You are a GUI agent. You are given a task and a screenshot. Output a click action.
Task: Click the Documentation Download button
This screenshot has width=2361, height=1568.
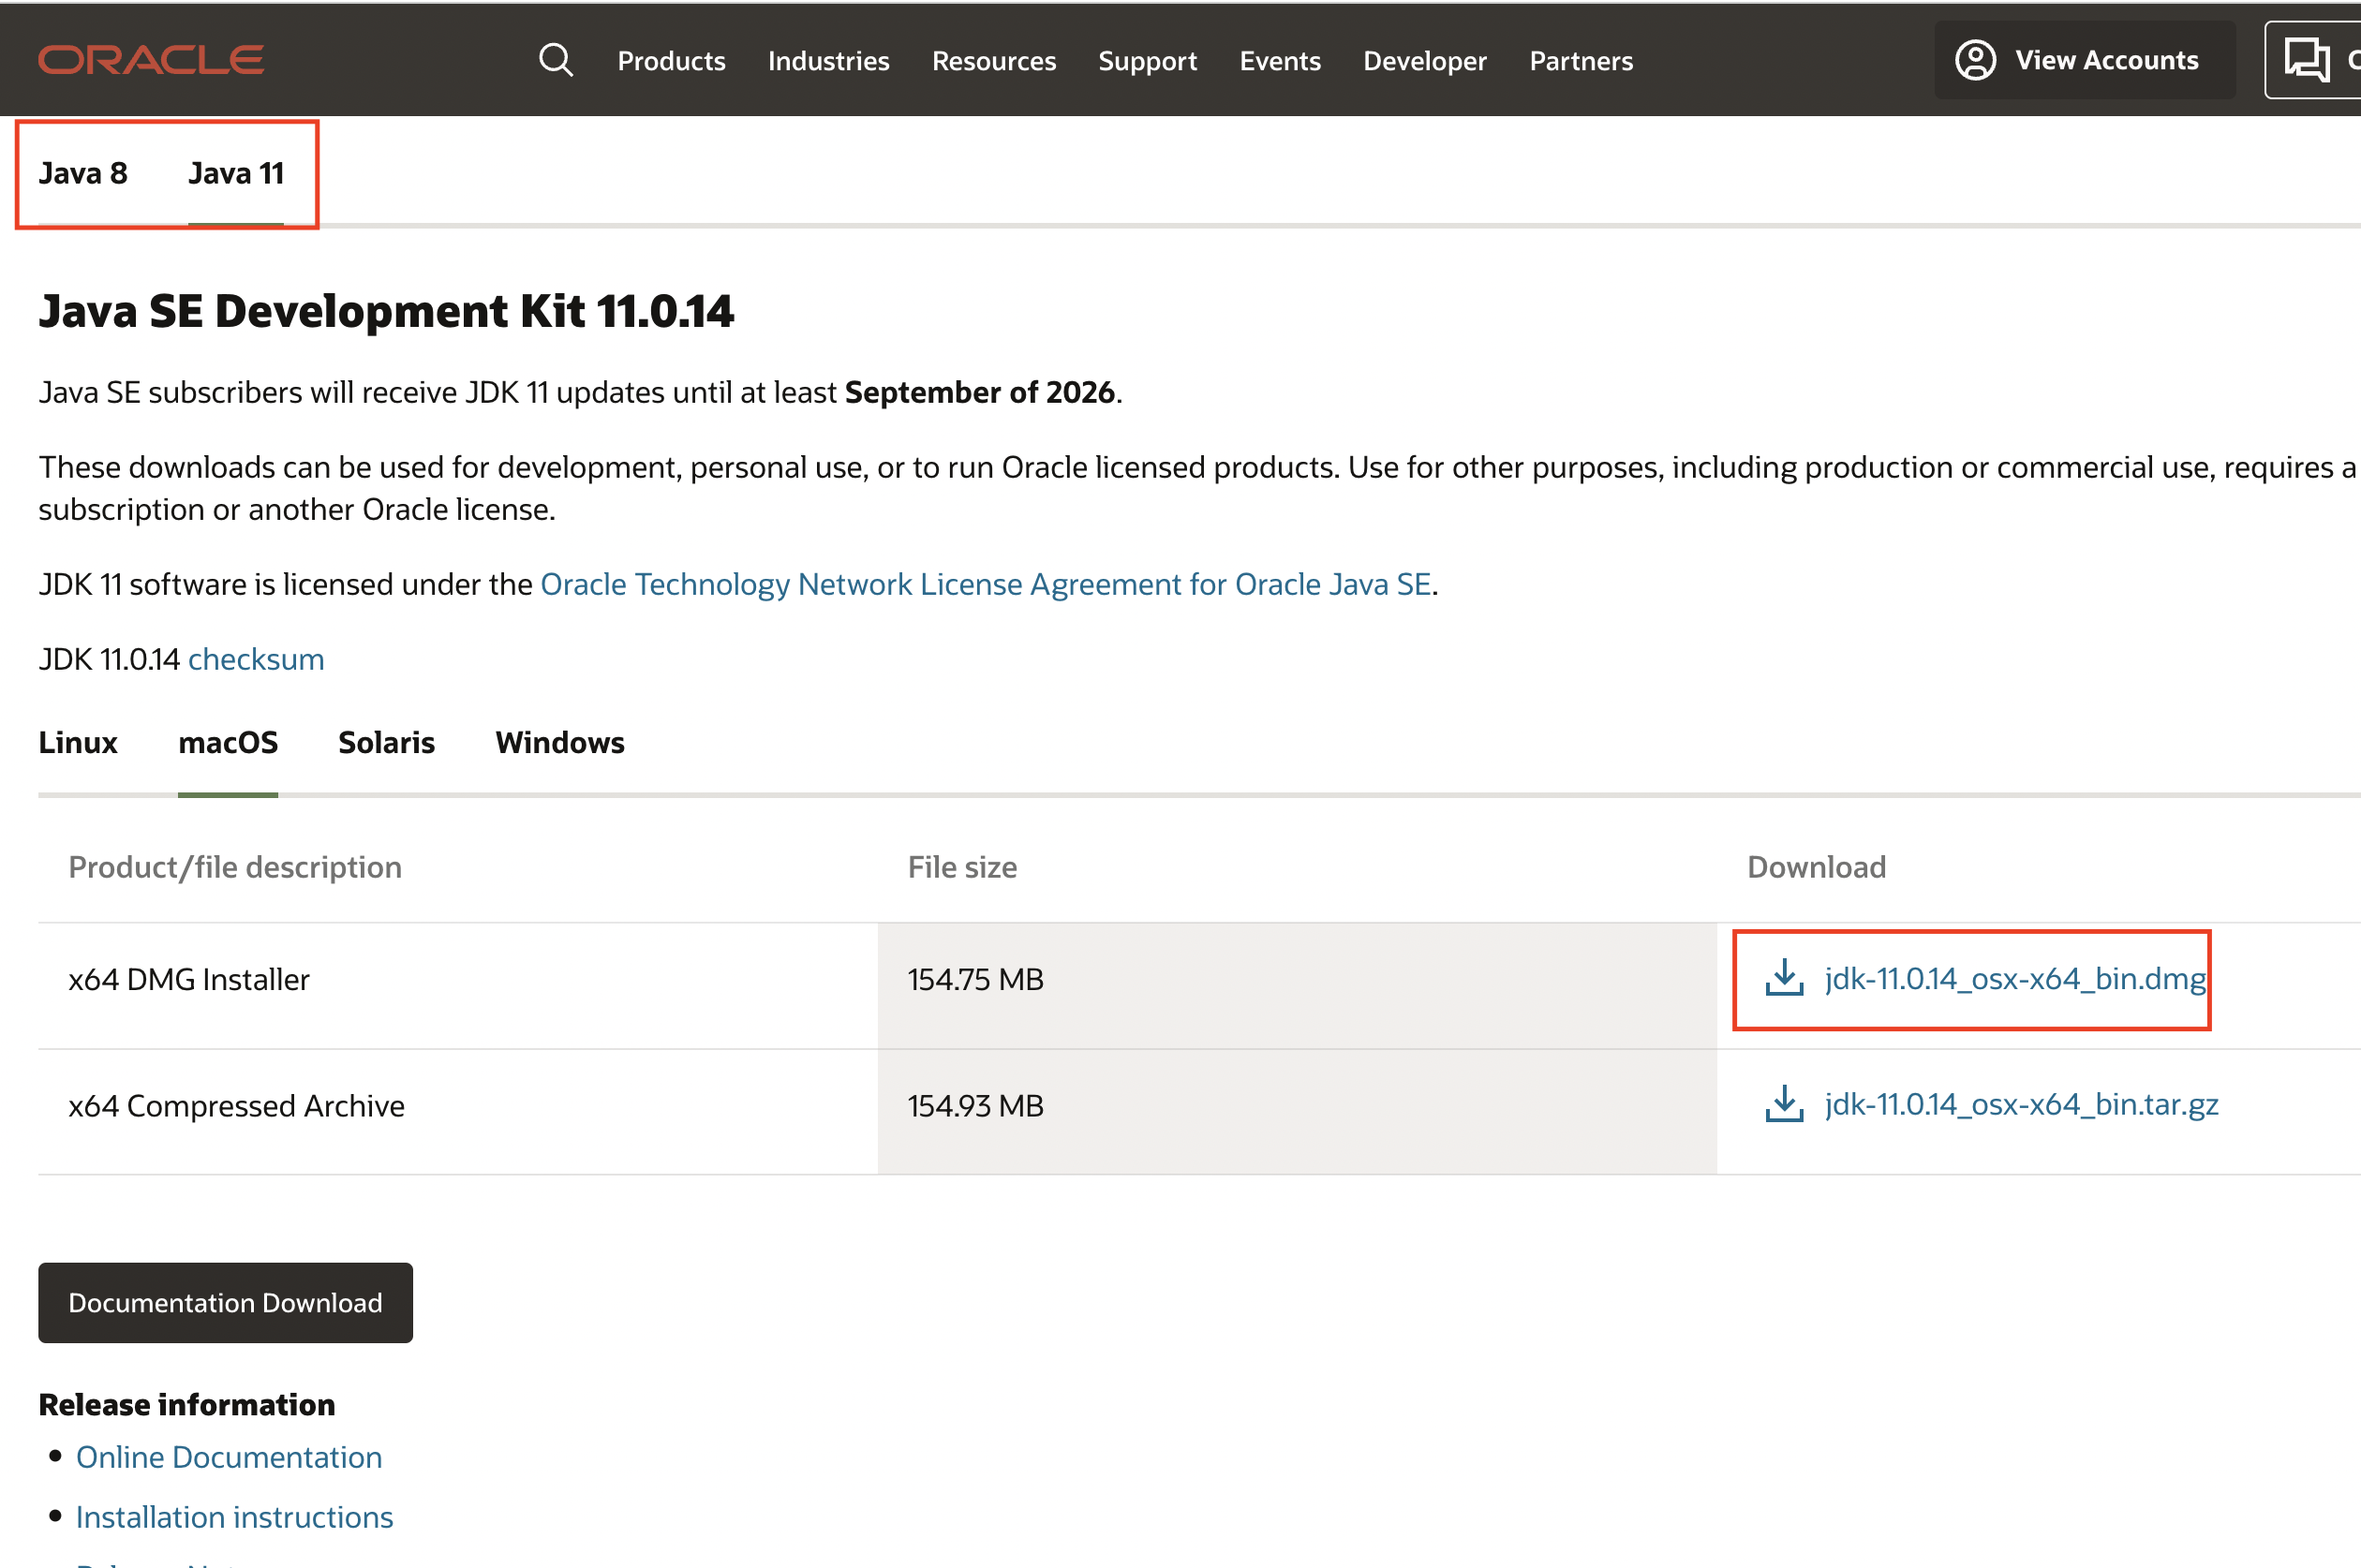(x=225, y=1302)
